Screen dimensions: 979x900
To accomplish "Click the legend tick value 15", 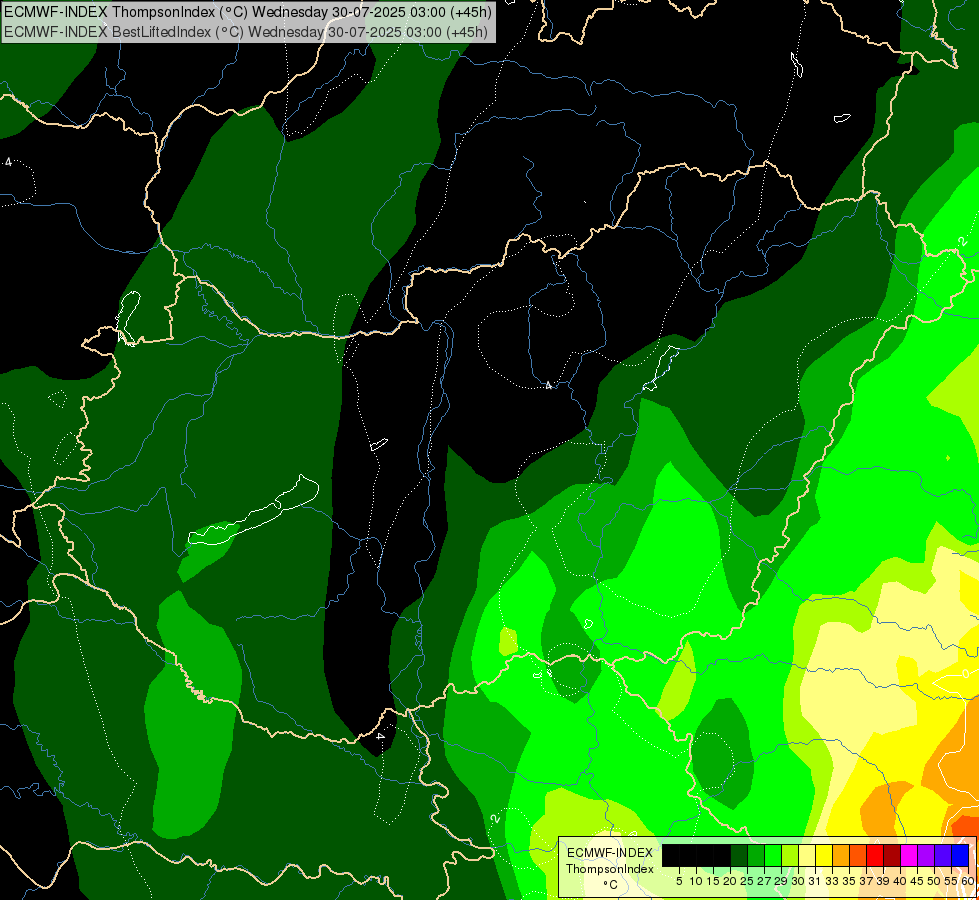I will tap(713, 881).
